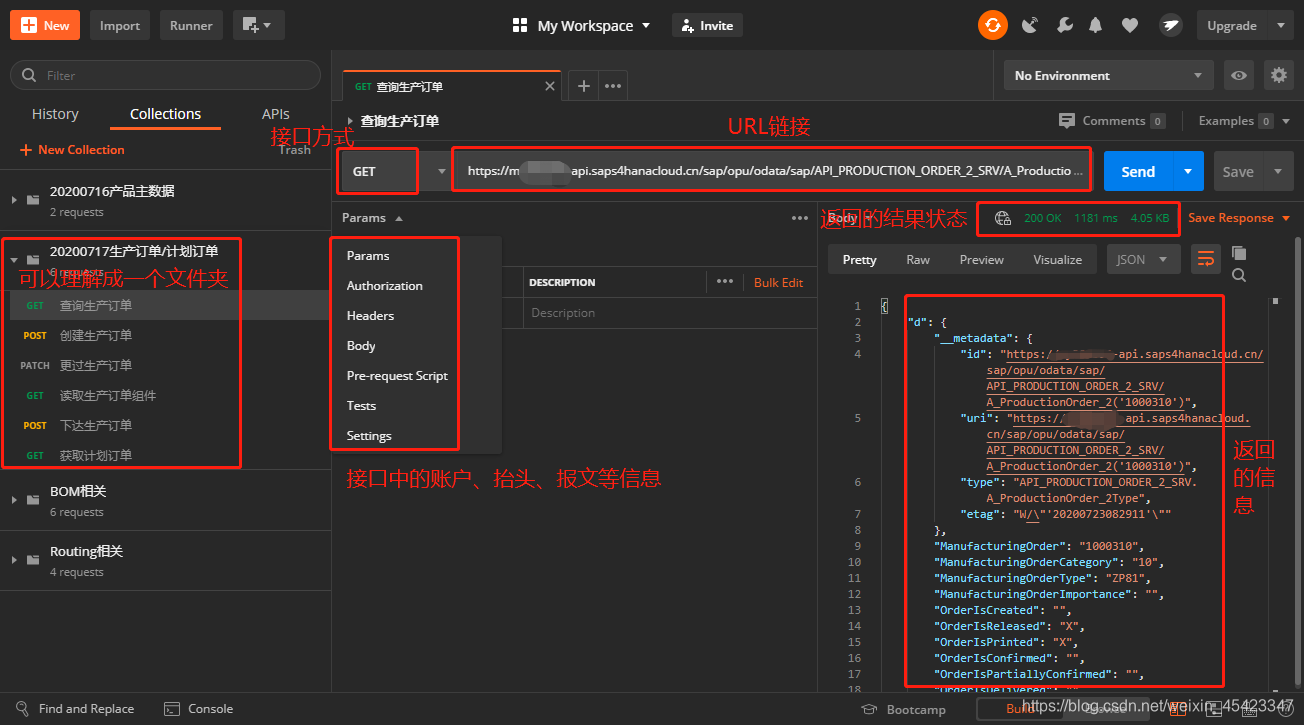The image size is (1304, 725).
Task: Open the Save Response dropdown
Action: tap(1239, 218)
